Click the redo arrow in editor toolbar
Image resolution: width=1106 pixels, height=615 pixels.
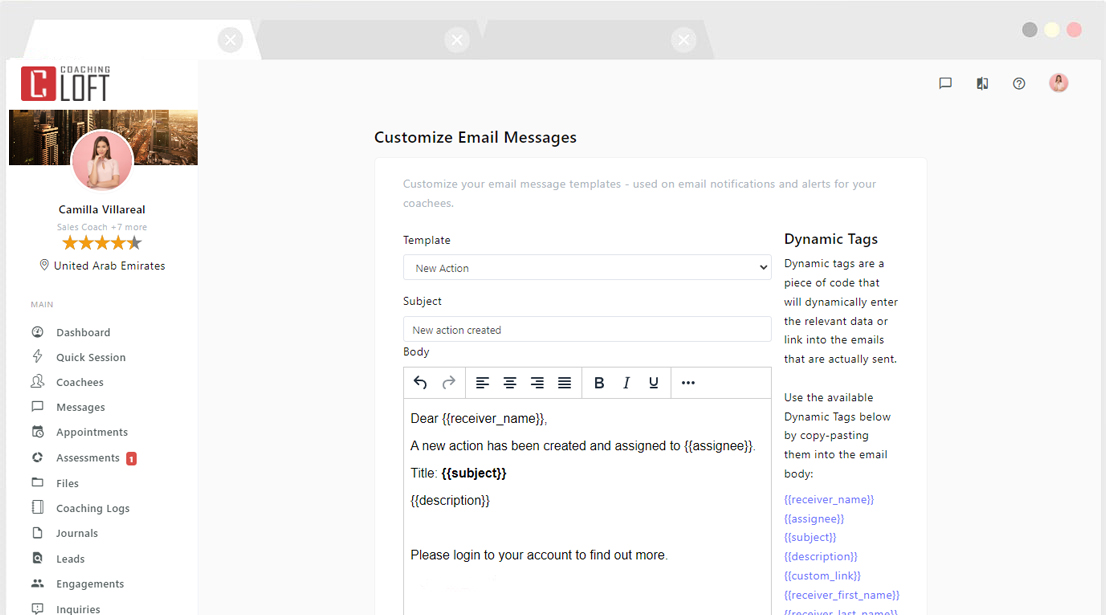point(449,383)
